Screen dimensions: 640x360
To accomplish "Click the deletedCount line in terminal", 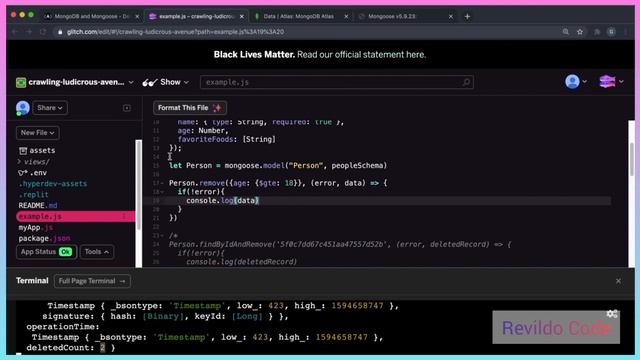I will coord(71,348).
